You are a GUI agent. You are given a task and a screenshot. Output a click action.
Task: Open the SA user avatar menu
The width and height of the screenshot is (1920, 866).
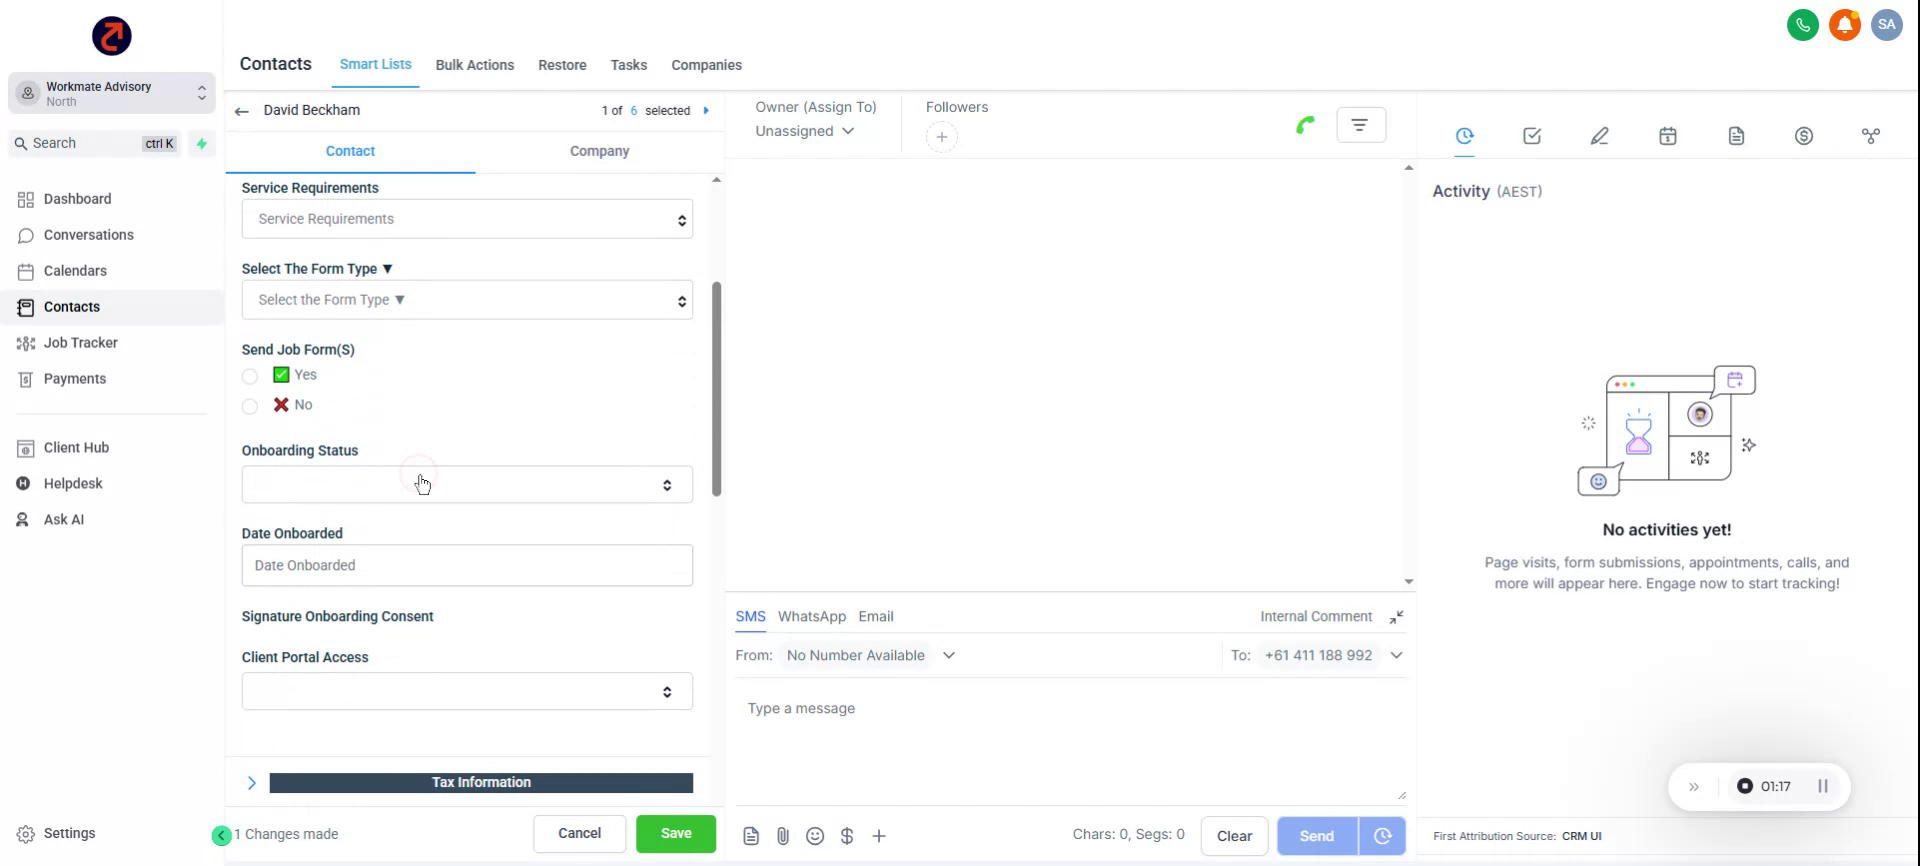pos(1887,25)
